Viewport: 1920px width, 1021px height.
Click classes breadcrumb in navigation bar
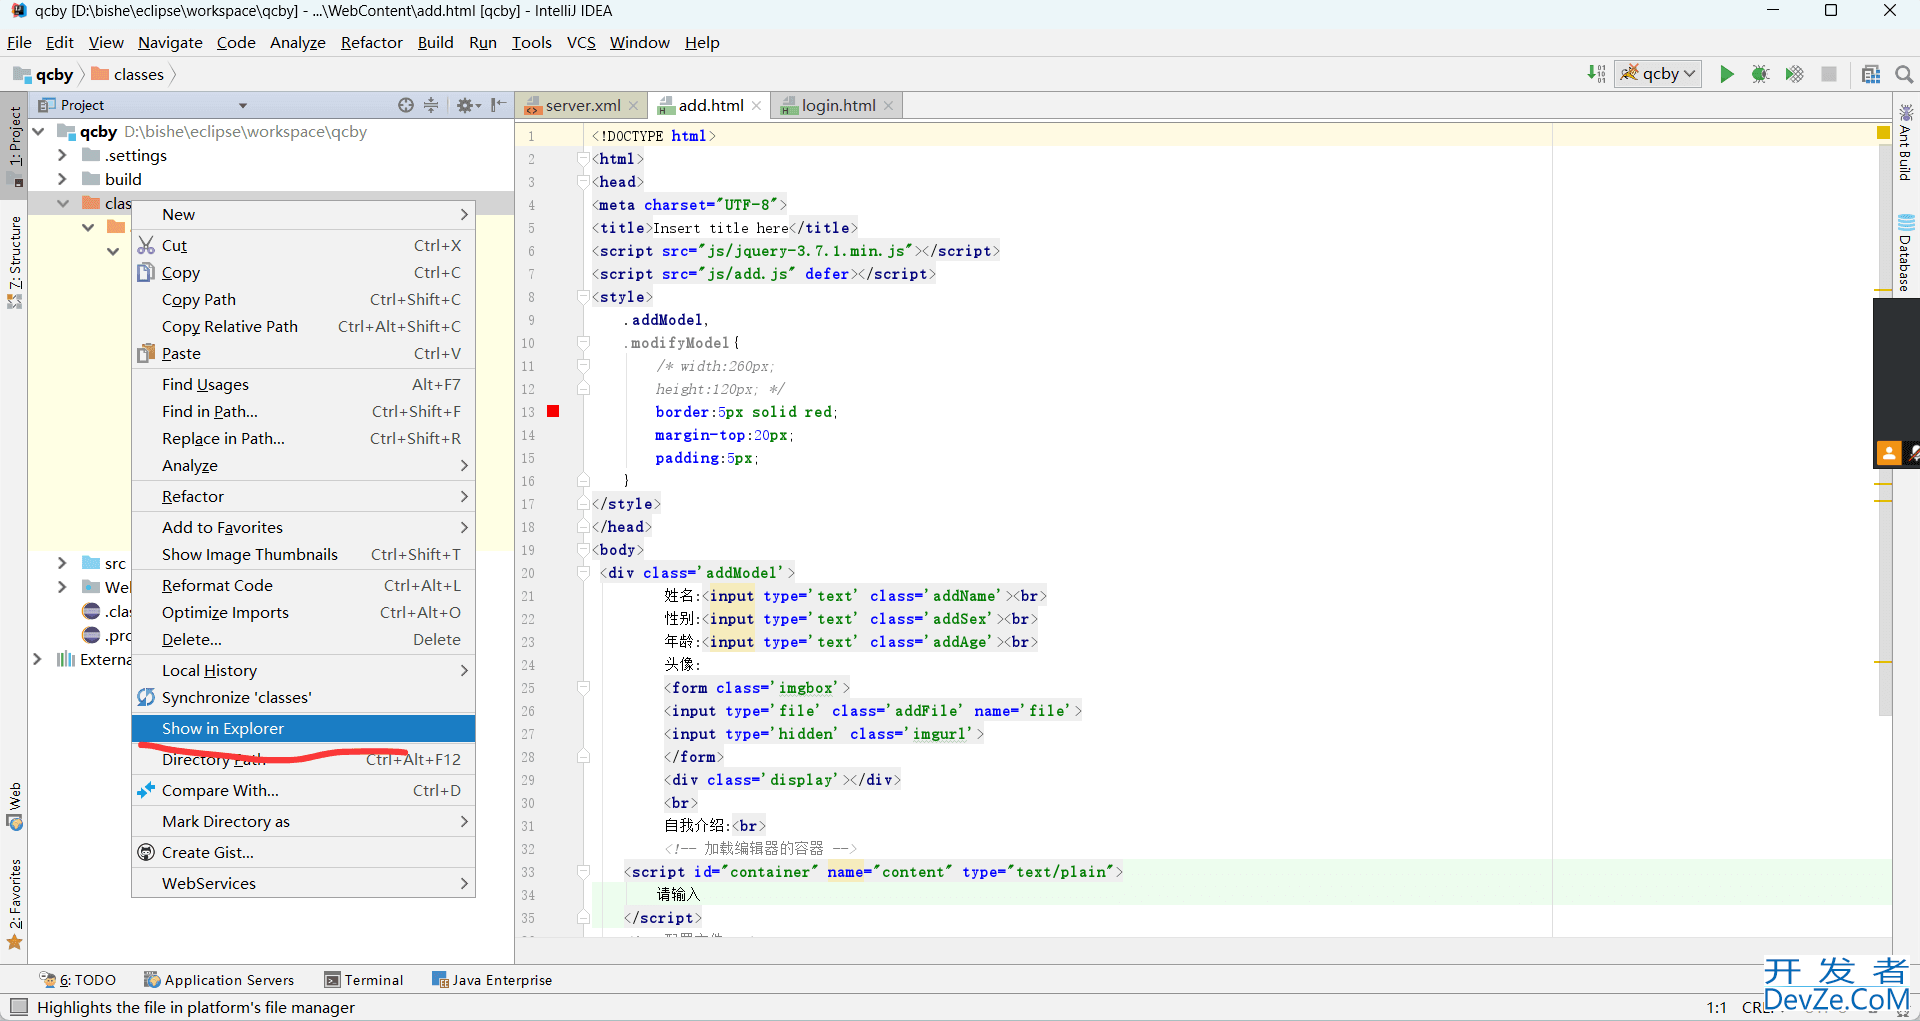click(128, 74)
